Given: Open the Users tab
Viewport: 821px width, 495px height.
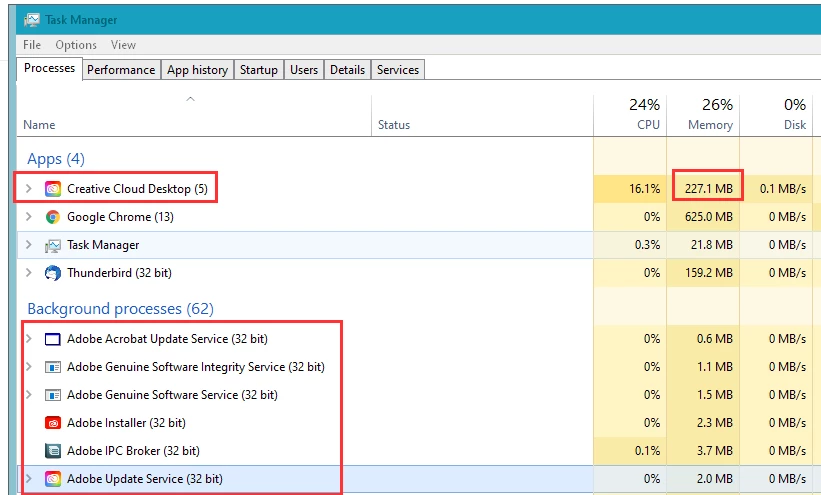Looking at the screenshot, I should click(304, 70).
